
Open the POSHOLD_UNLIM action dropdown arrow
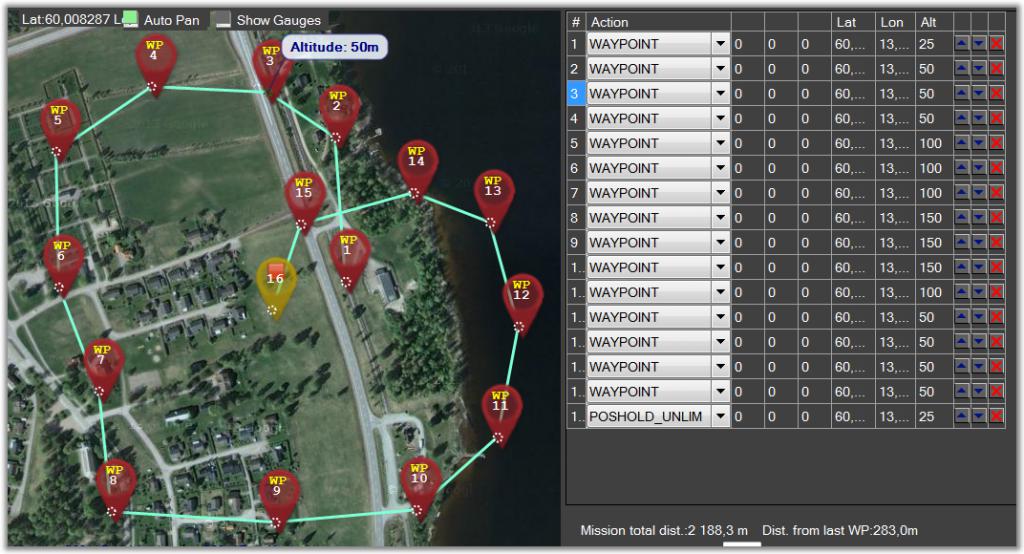tap(720, 416)
